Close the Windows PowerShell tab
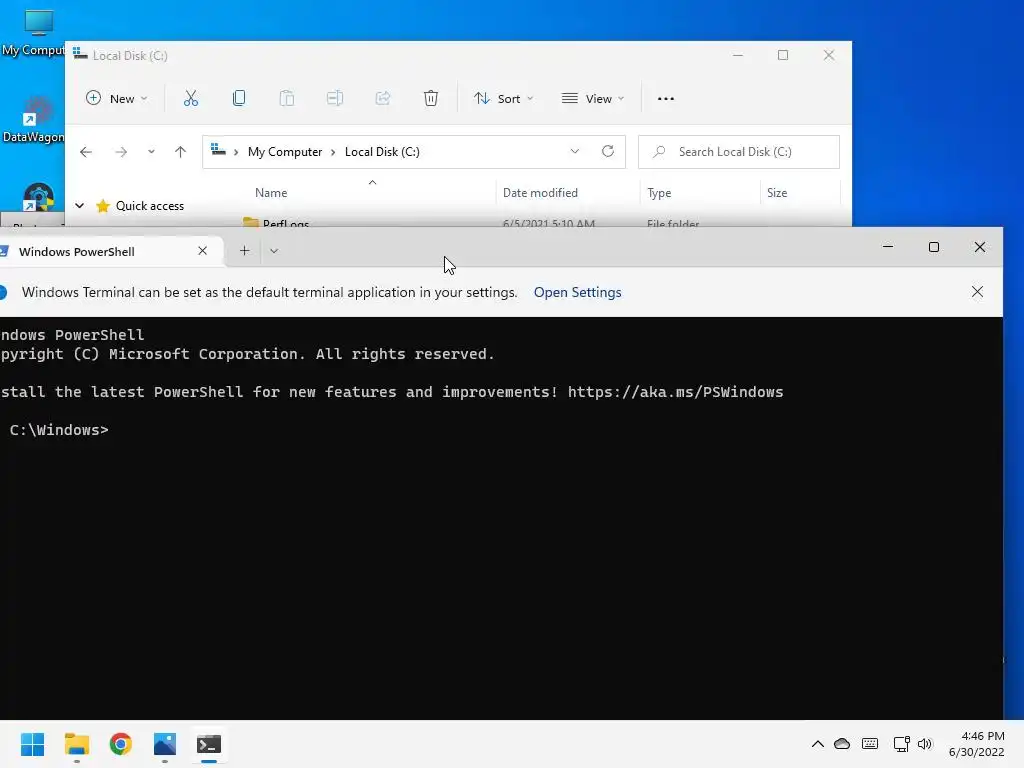The image size is (1024, 768). point(202,251)
